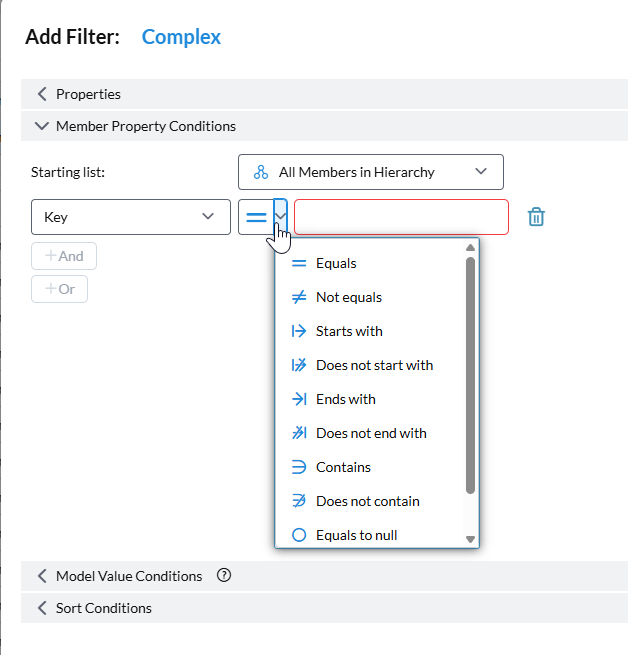Viewport: 628px width, 655px height.
Task: Click the Starts with arrow icon
Action: coord(298,332)
